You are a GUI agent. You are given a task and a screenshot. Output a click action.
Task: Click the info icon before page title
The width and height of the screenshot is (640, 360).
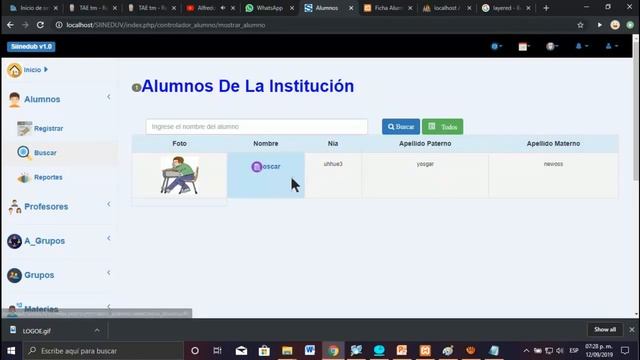click(x=136, y=87)
